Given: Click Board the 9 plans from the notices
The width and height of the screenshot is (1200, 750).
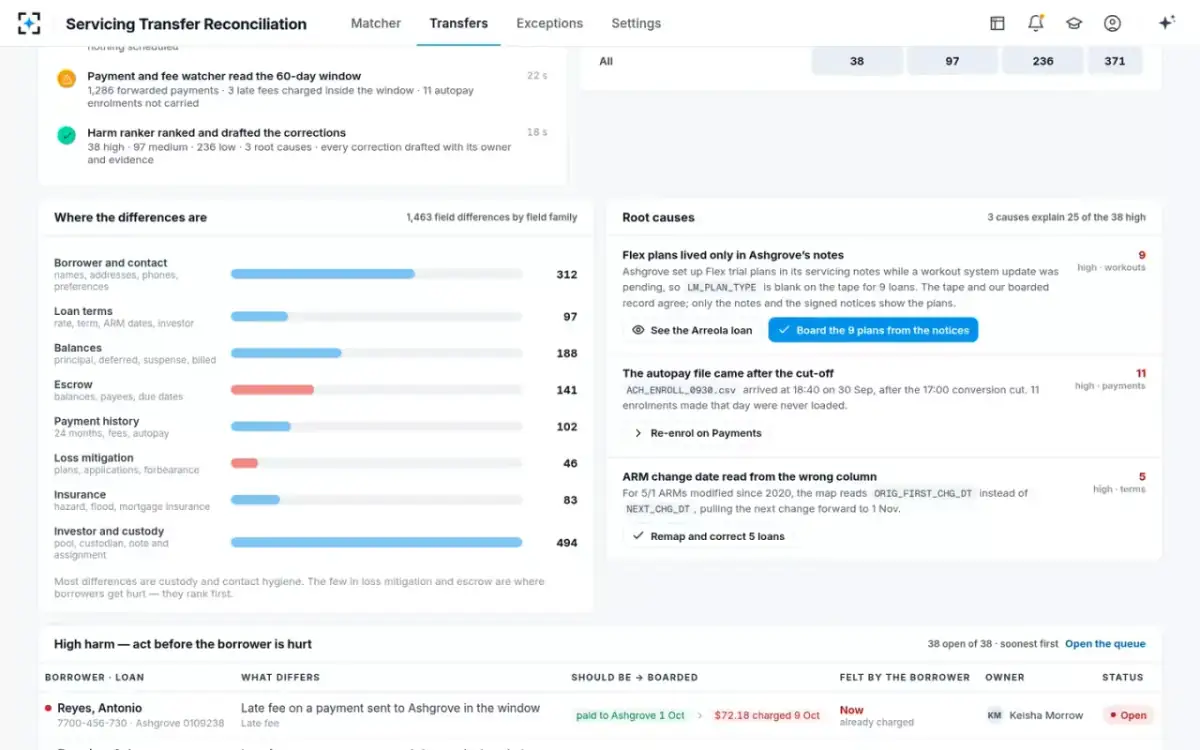Looking at the screenshot, I should tap(873, 330).
